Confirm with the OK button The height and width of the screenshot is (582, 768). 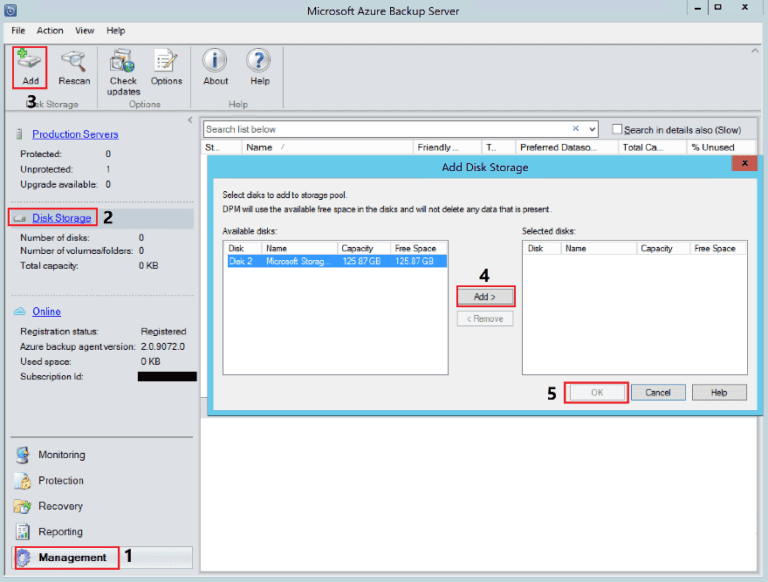596,392
